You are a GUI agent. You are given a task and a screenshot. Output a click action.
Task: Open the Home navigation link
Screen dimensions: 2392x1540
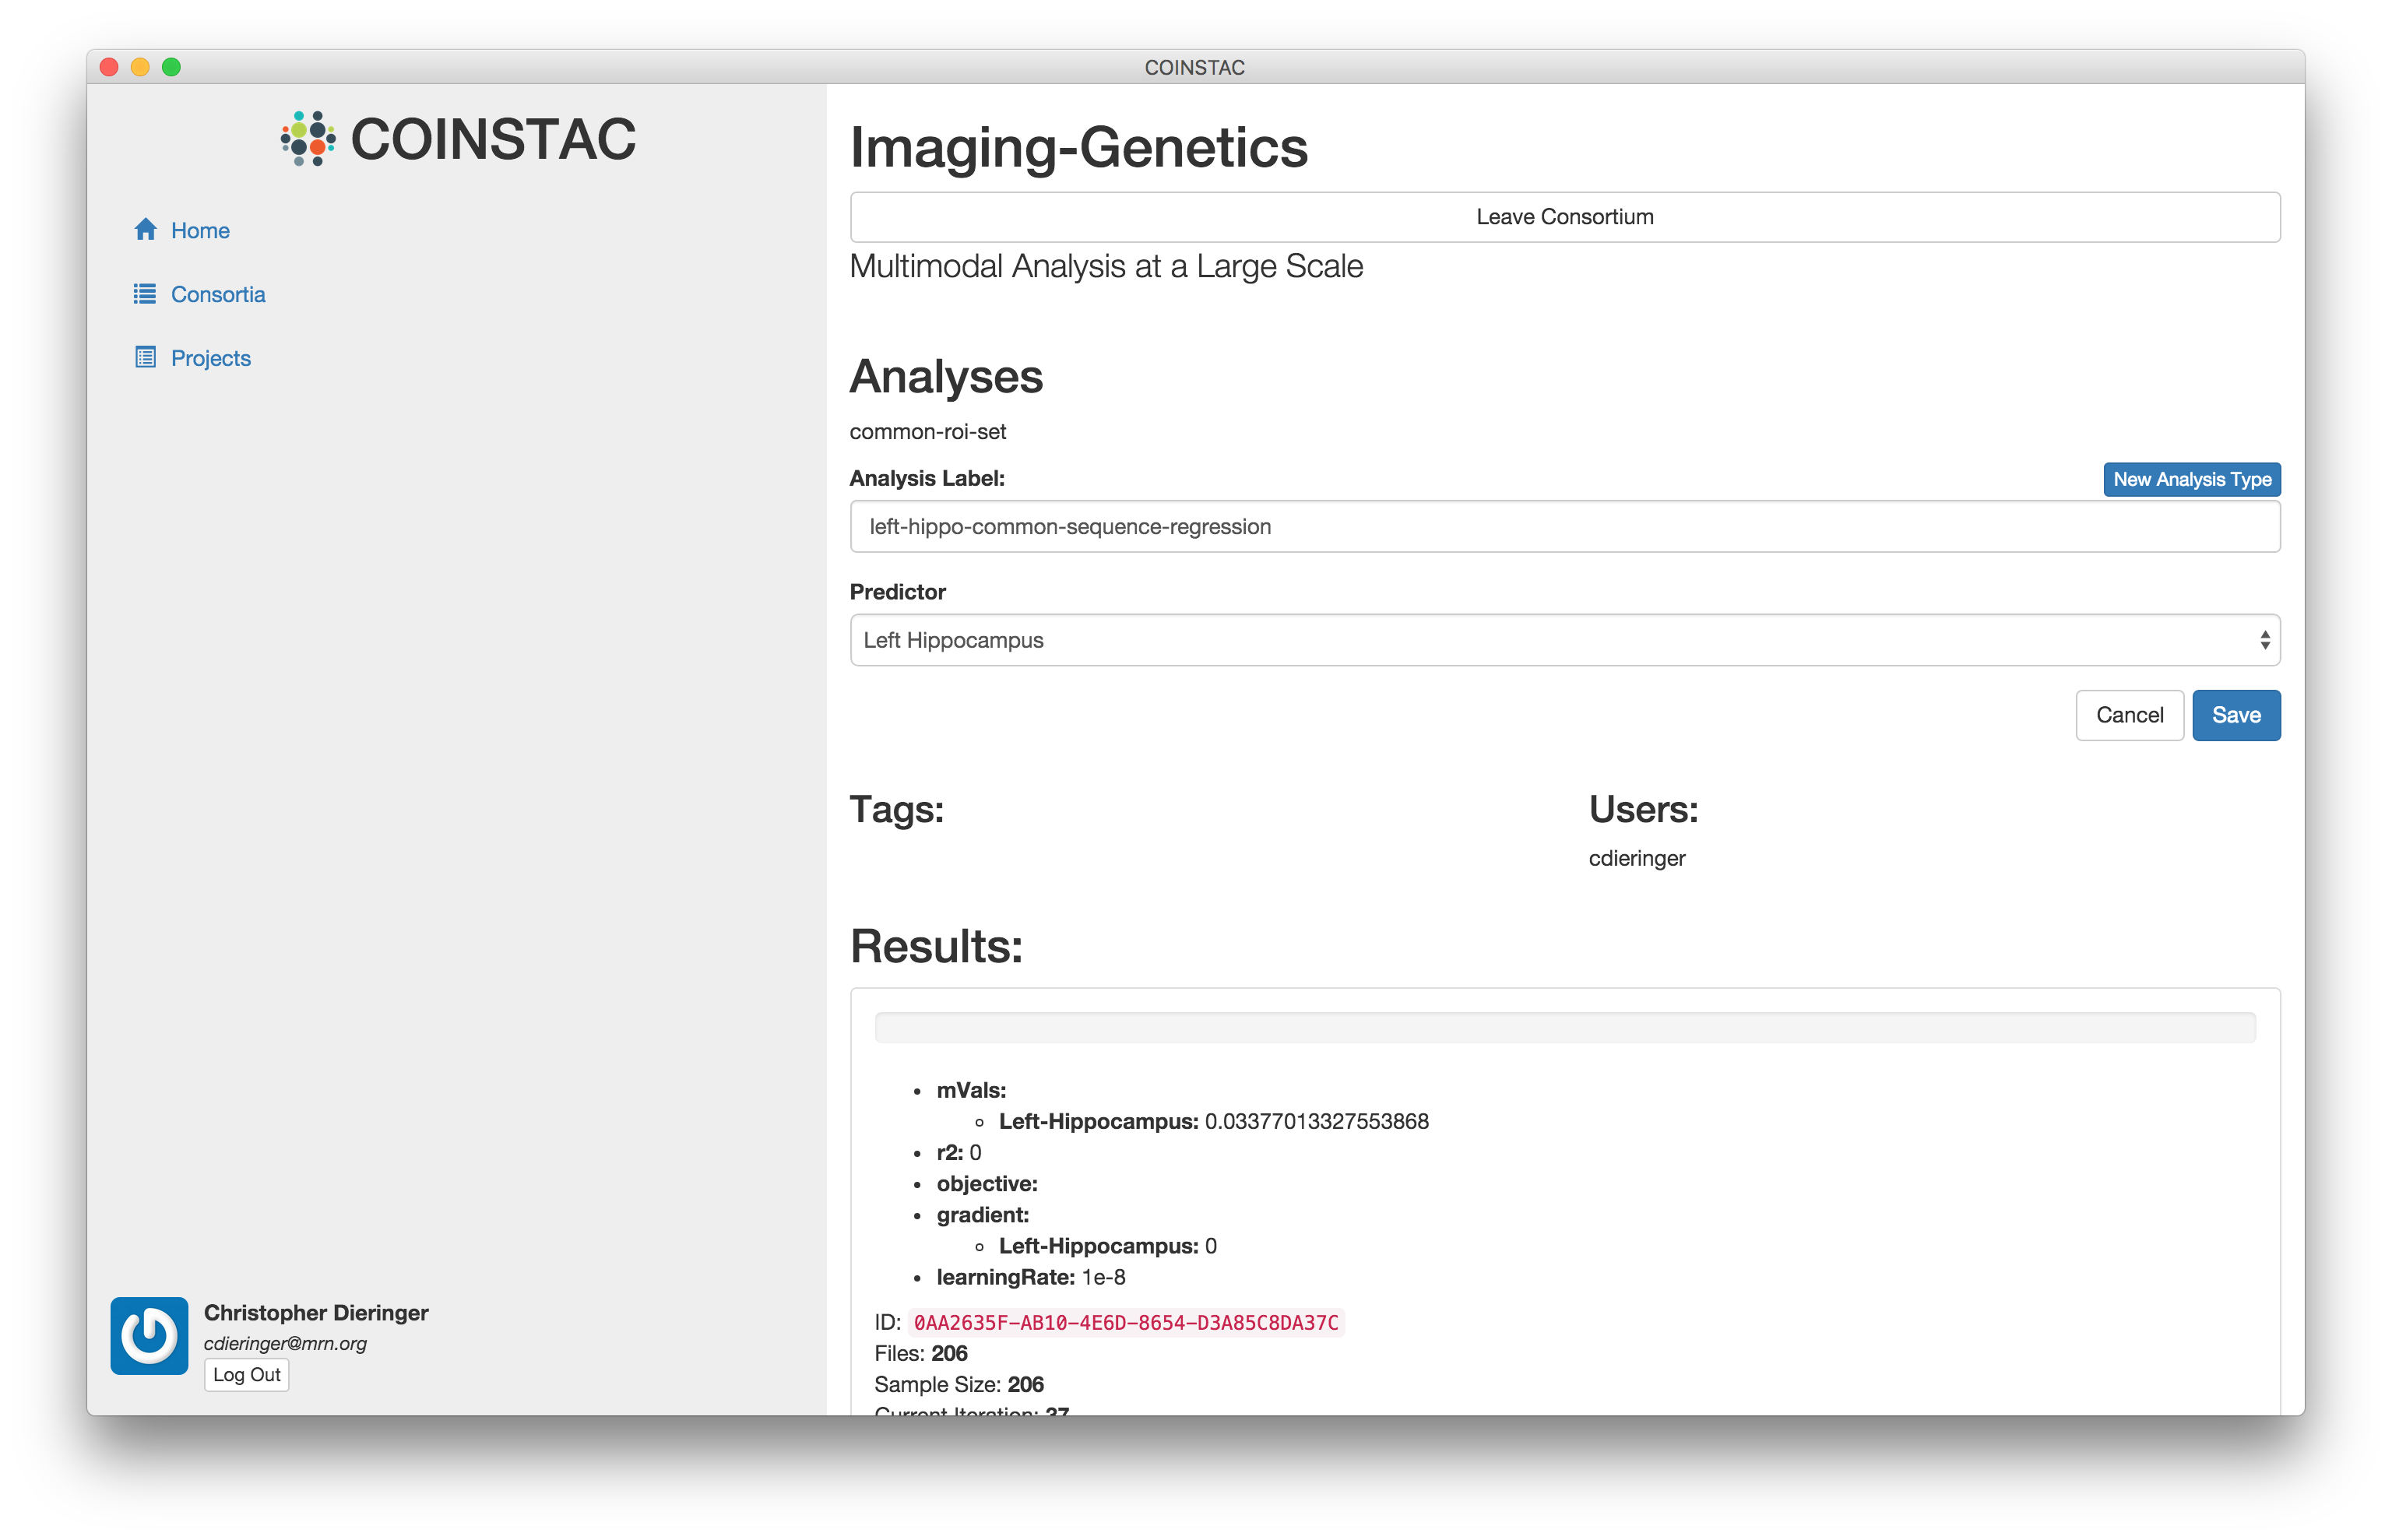pyautogui.click(x=200, y=231)
